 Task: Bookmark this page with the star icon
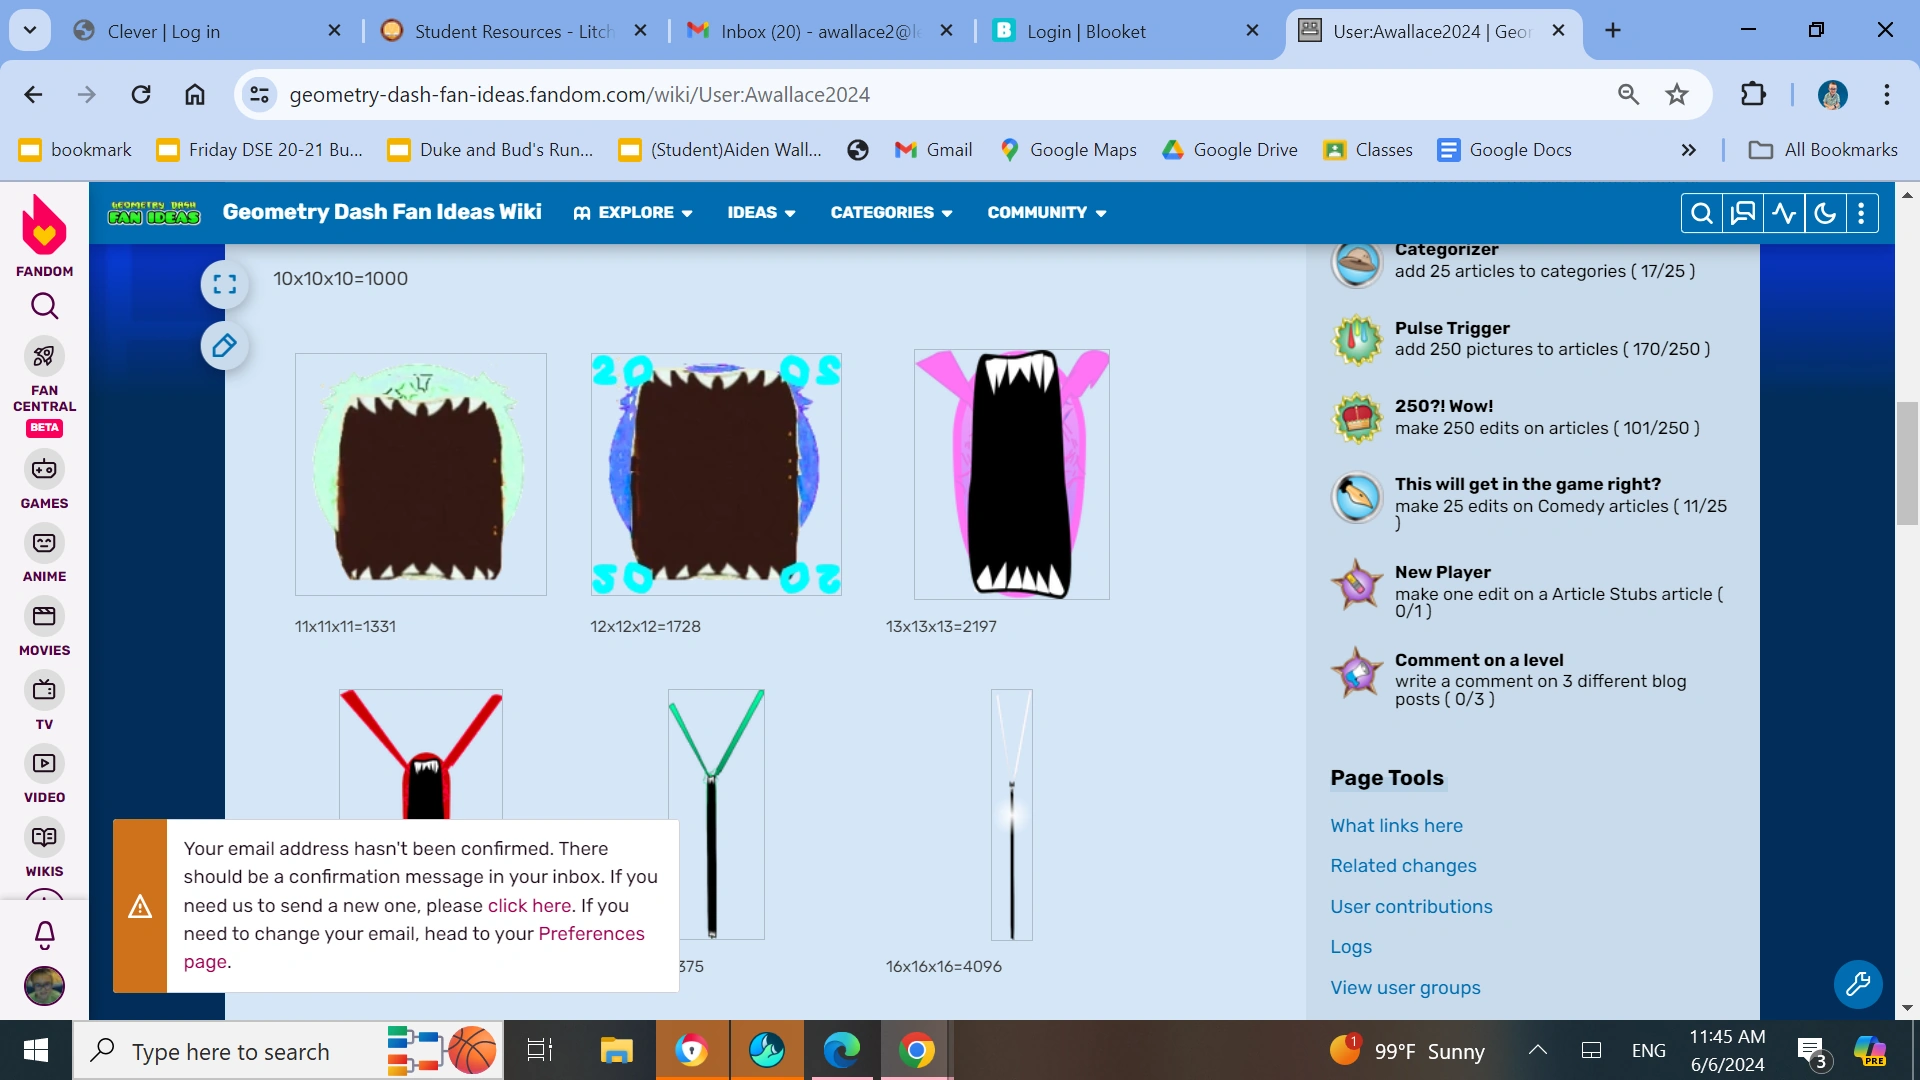click(1677, 94)
